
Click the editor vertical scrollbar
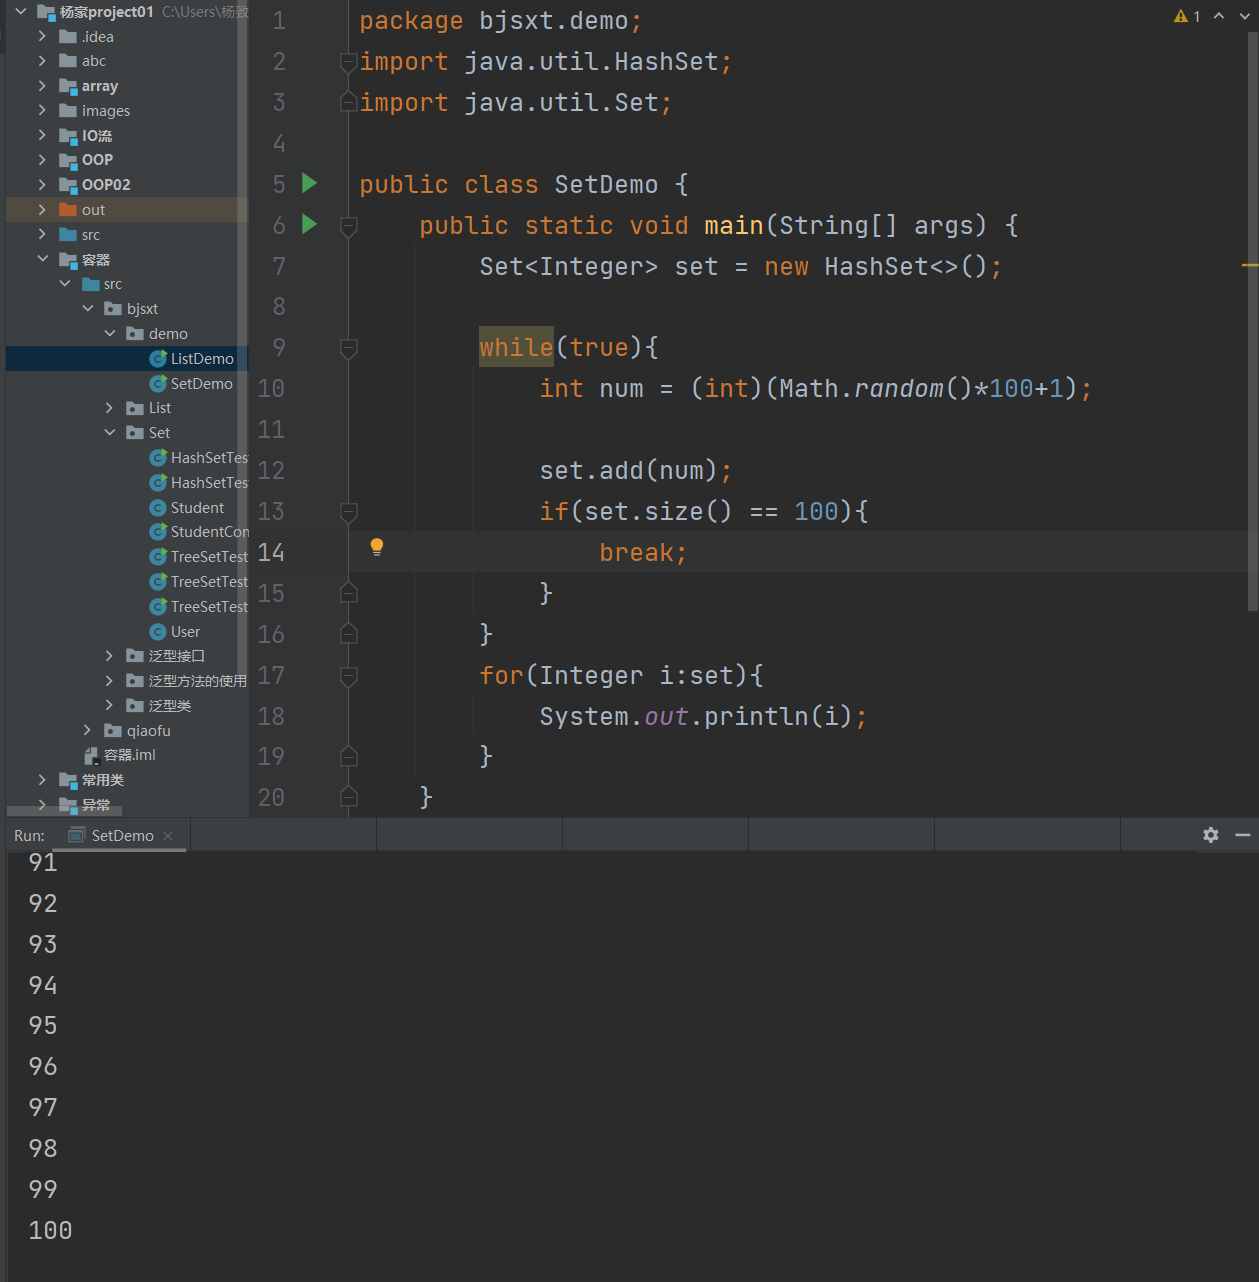coord(1253,320)
